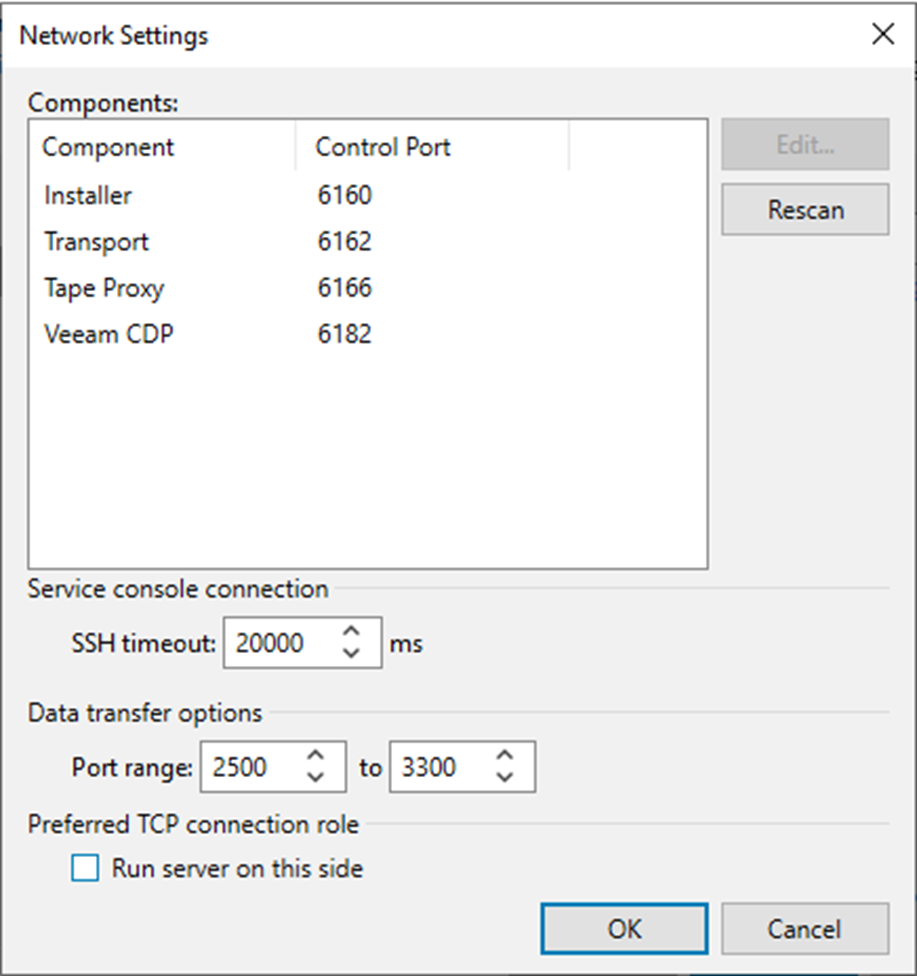Decrease SSH timeout with down arrow
This screenshot has width=917, height=976.
[x=352, y=653]
